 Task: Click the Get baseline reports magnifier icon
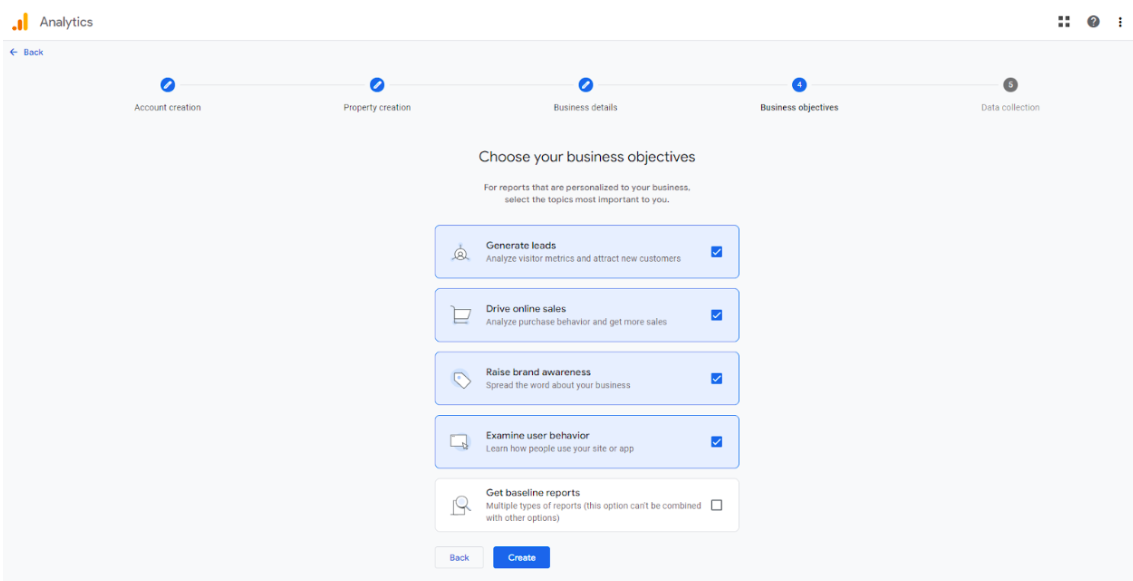pyautogui.click(x=460, y=505)
